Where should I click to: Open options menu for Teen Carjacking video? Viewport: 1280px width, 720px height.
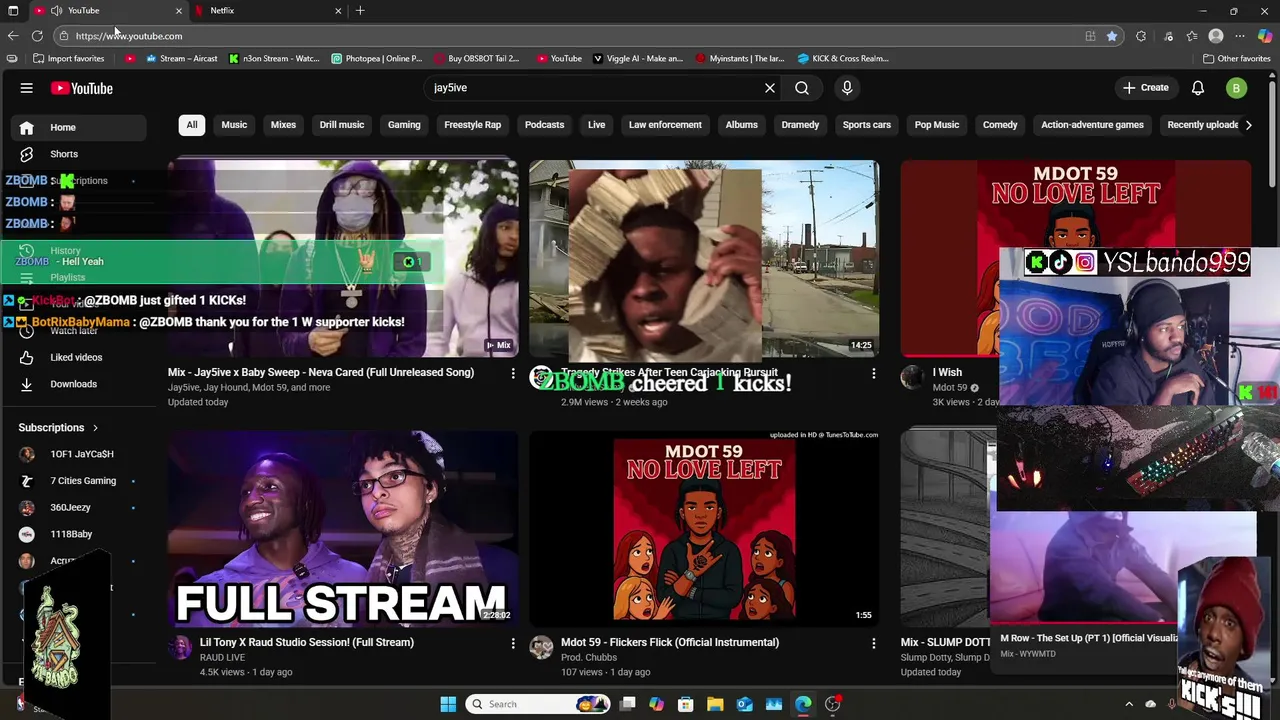click(x=874, y=373)
